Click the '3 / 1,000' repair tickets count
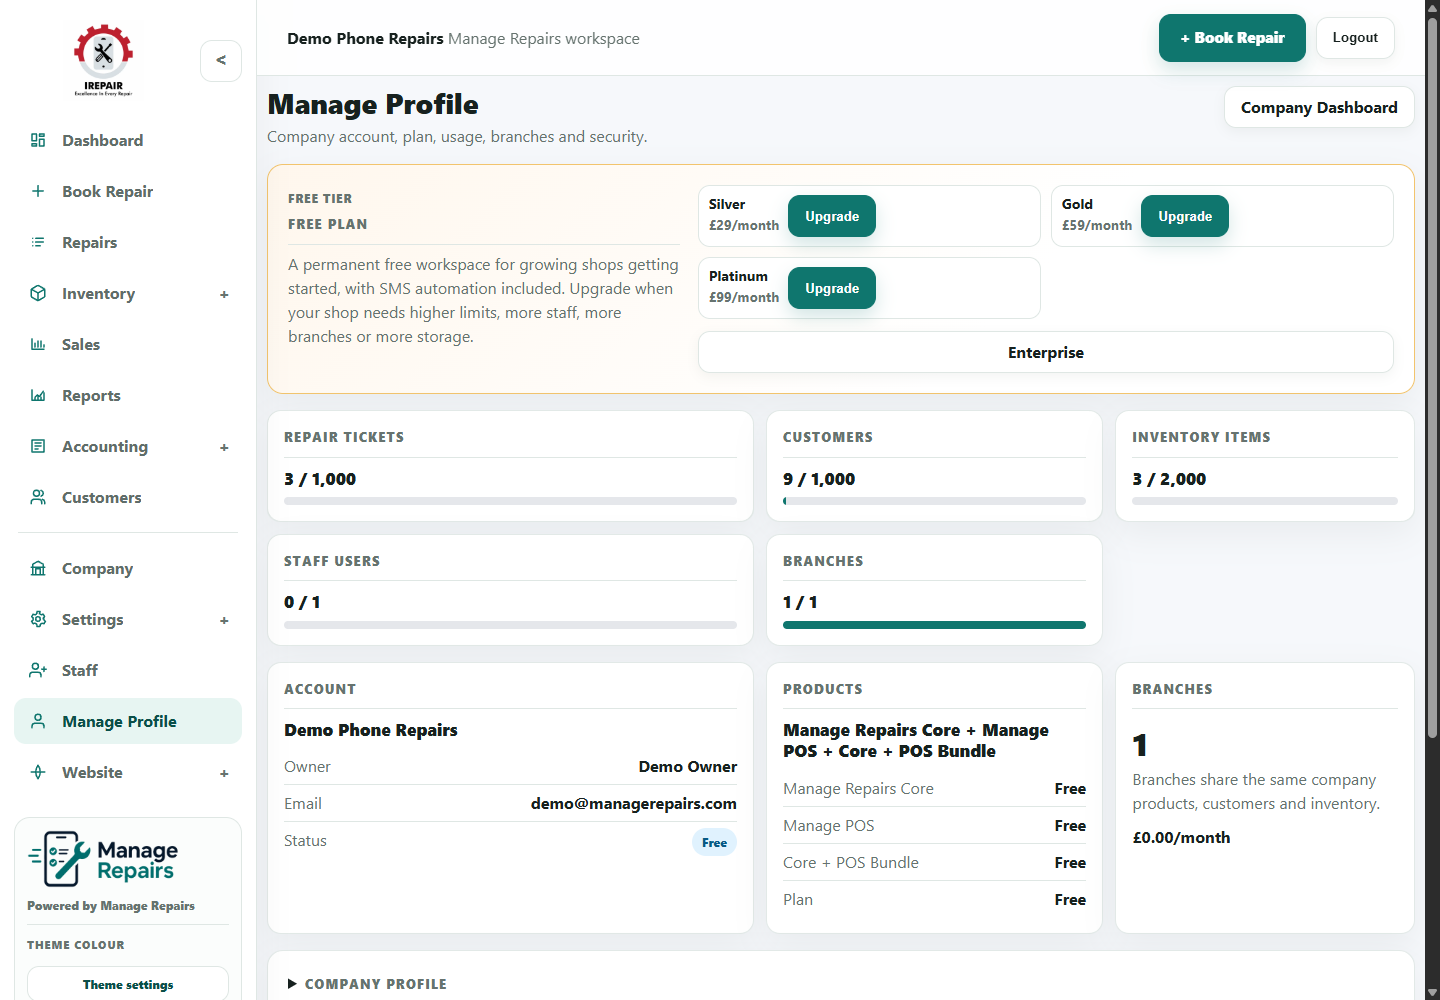The image size is (1440, 1000). click(x=320, y=479)
